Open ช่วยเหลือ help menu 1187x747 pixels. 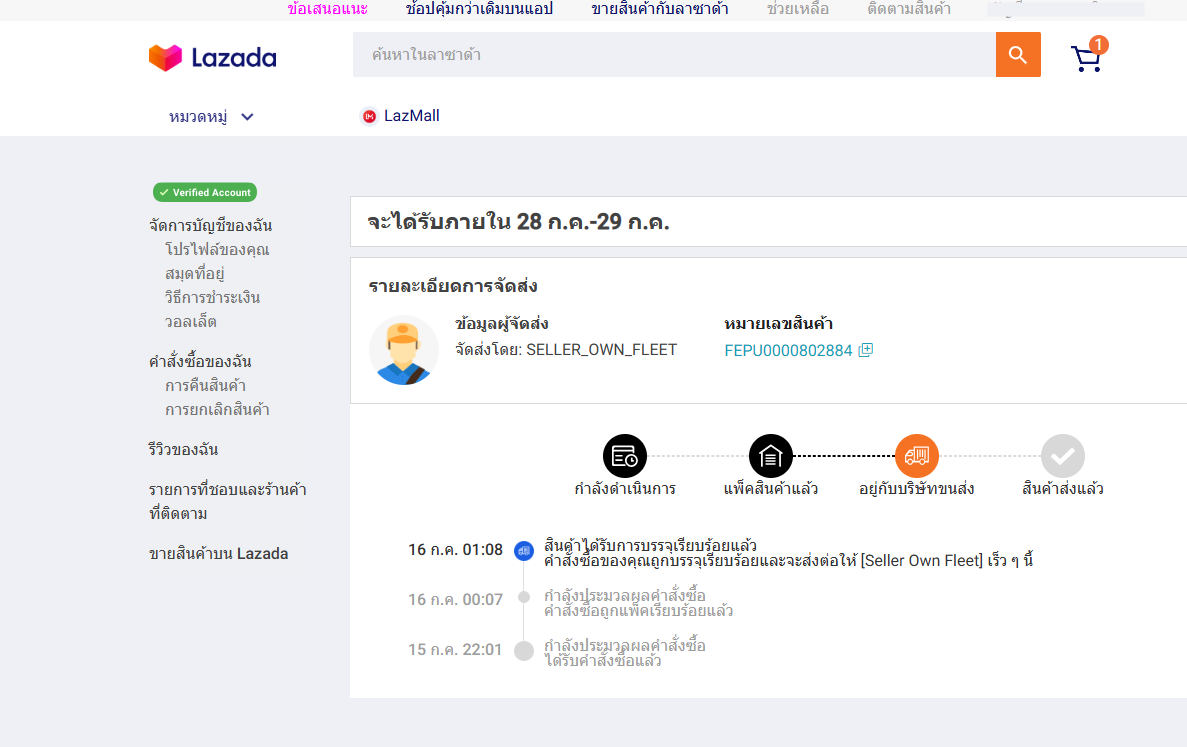tap(798, 9)
